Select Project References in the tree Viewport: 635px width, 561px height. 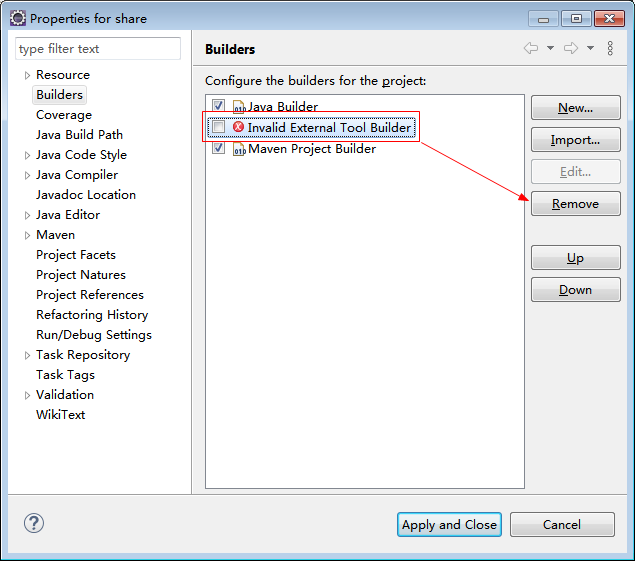(x=89, y=295)
